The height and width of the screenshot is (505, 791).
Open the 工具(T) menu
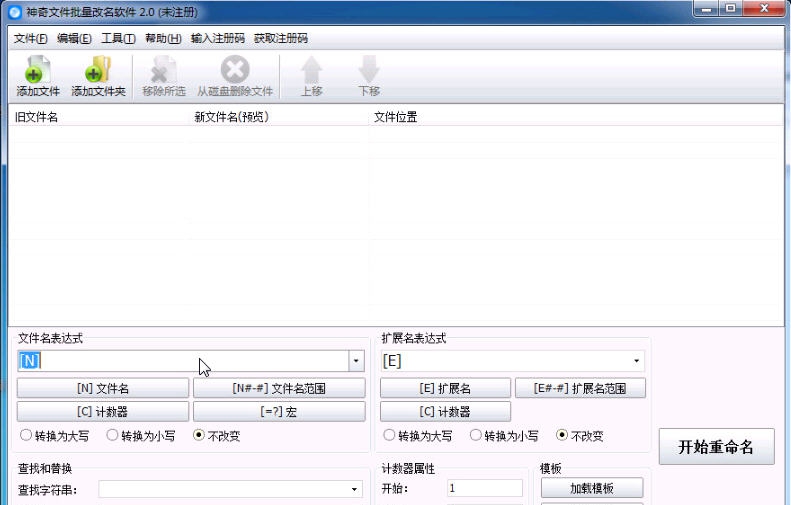(118, 38)
